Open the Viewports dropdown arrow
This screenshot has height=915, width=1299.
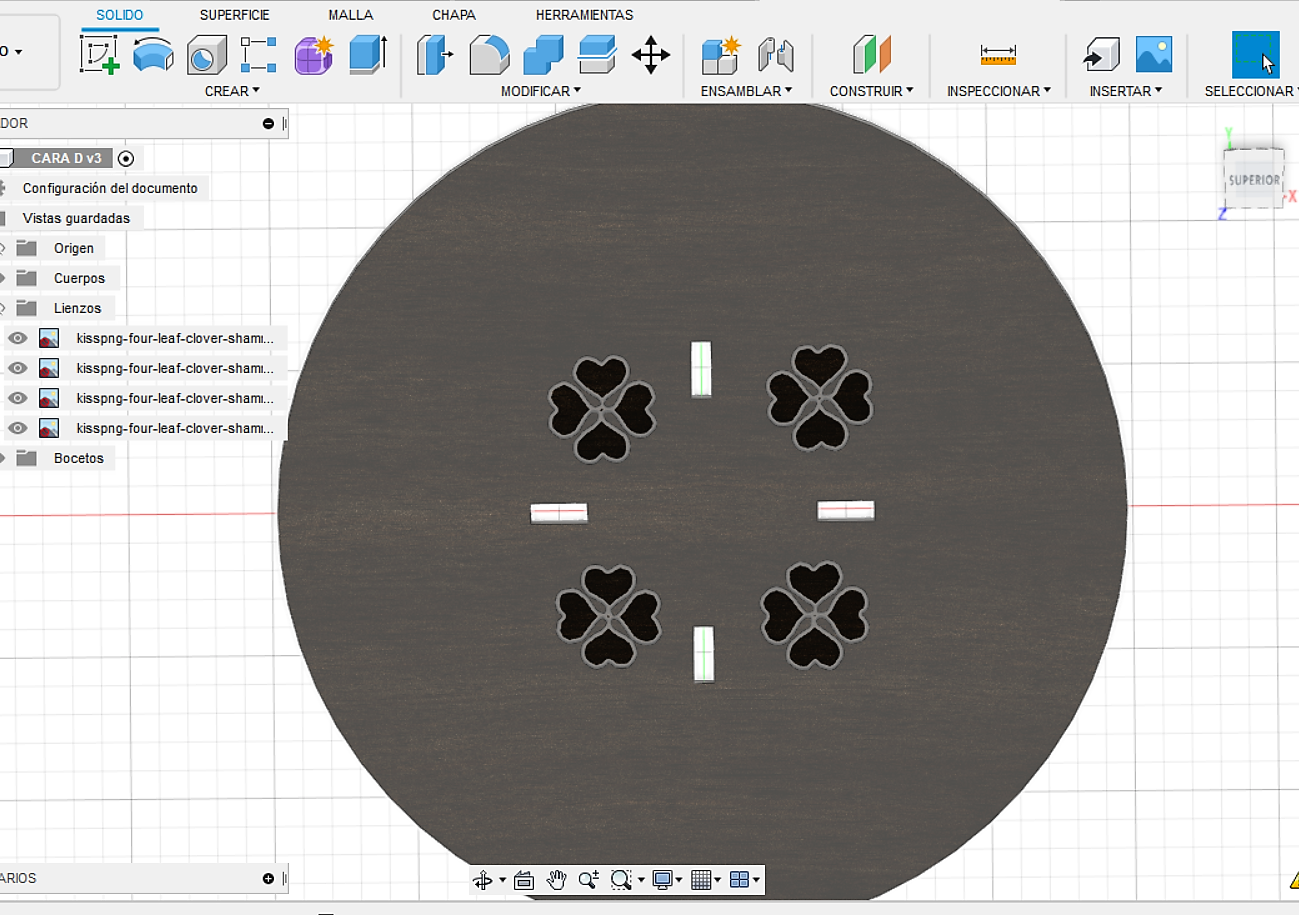click(x=756, y=881)
